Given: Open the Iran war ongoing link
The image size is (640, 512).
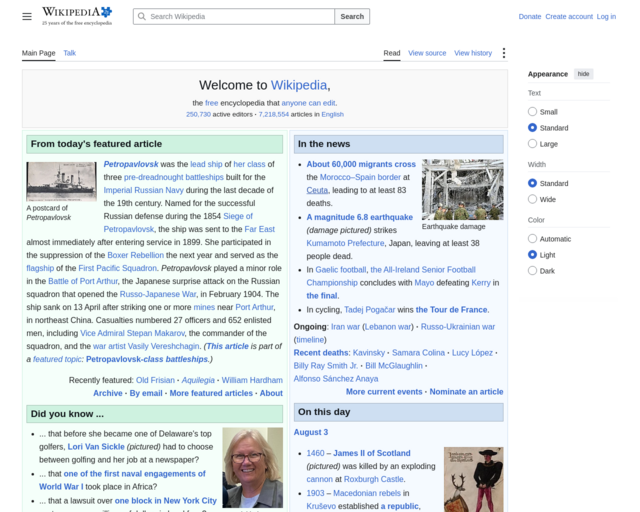Looking at the screenshot, I should [x=345, y=327].
